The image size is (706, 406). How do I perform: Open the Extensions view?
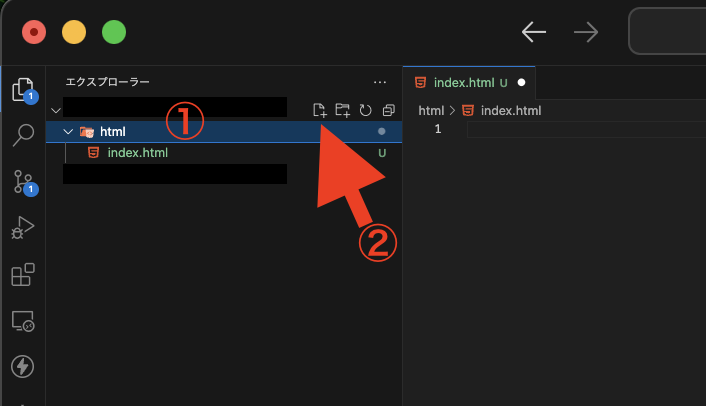[x=23, y=275]
